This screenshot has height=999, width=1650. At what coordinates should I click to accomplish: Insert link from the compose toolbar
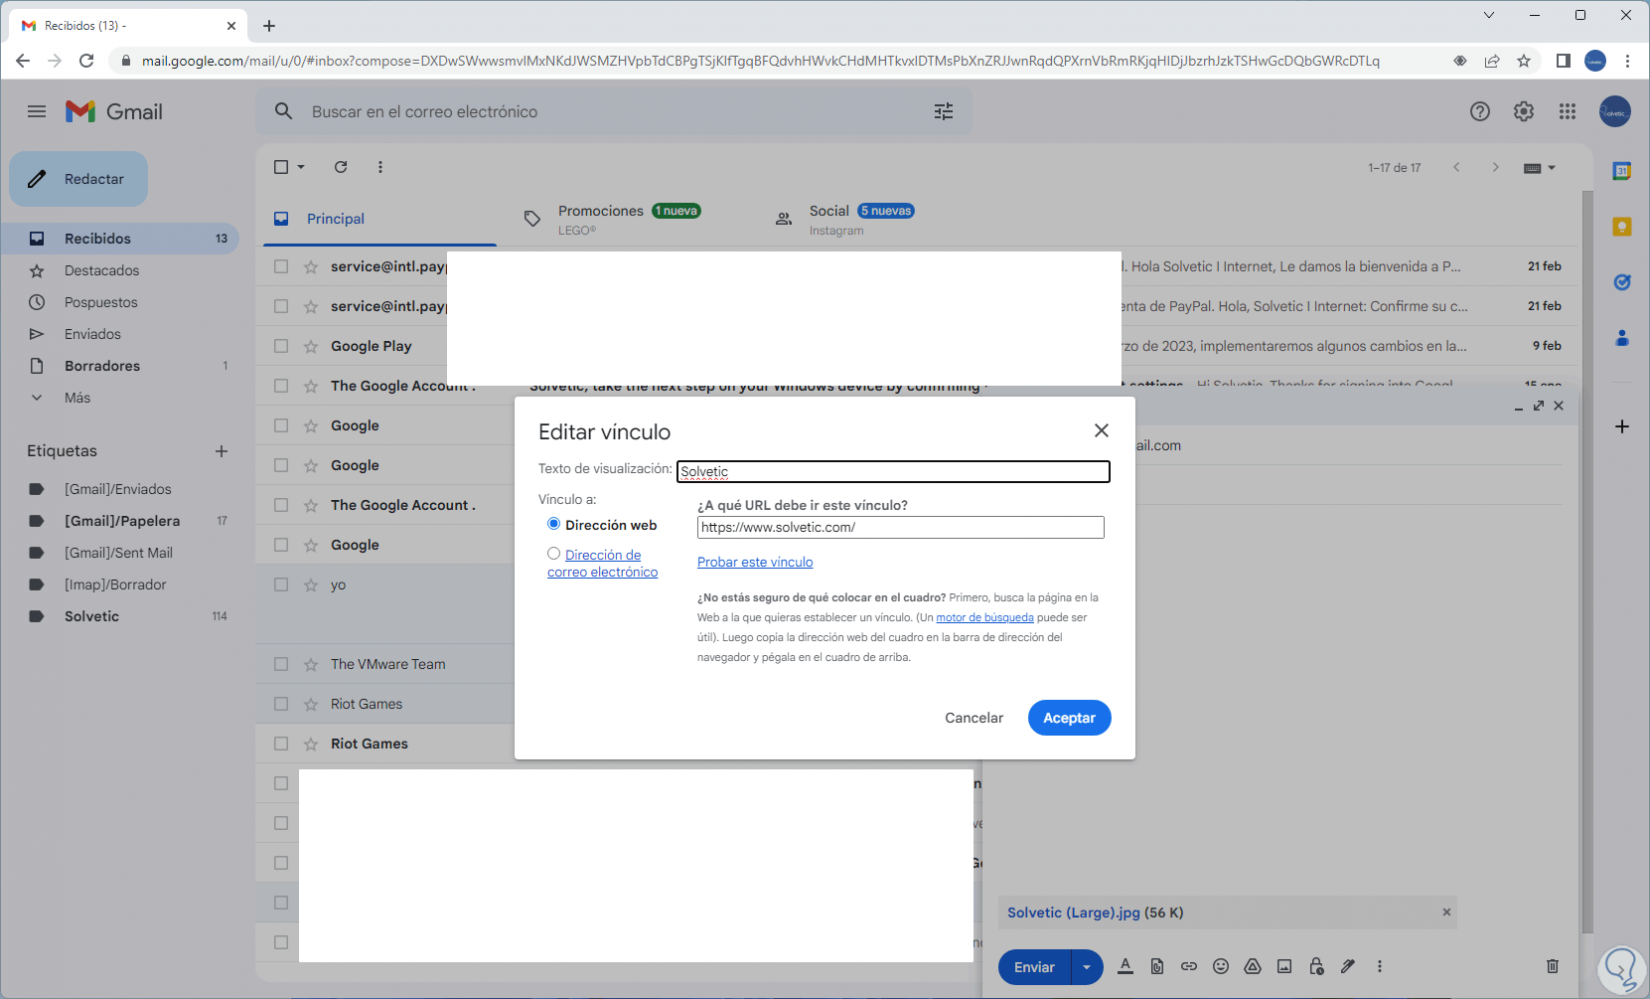1189,966
